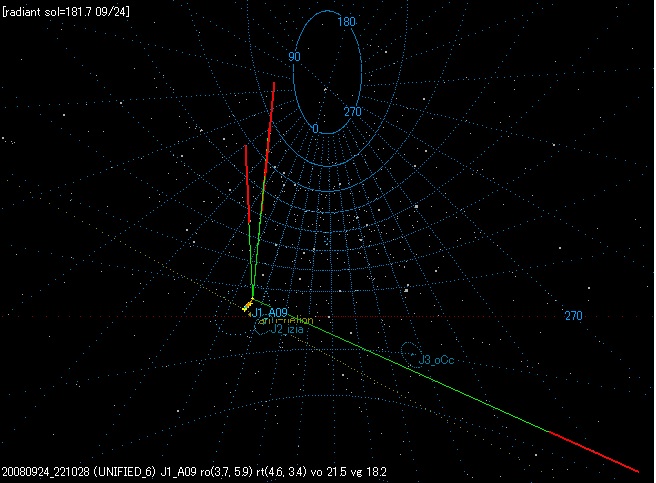Click the yellow 'anti-helion' label
The image size is (656, 483).
[287, 321]
